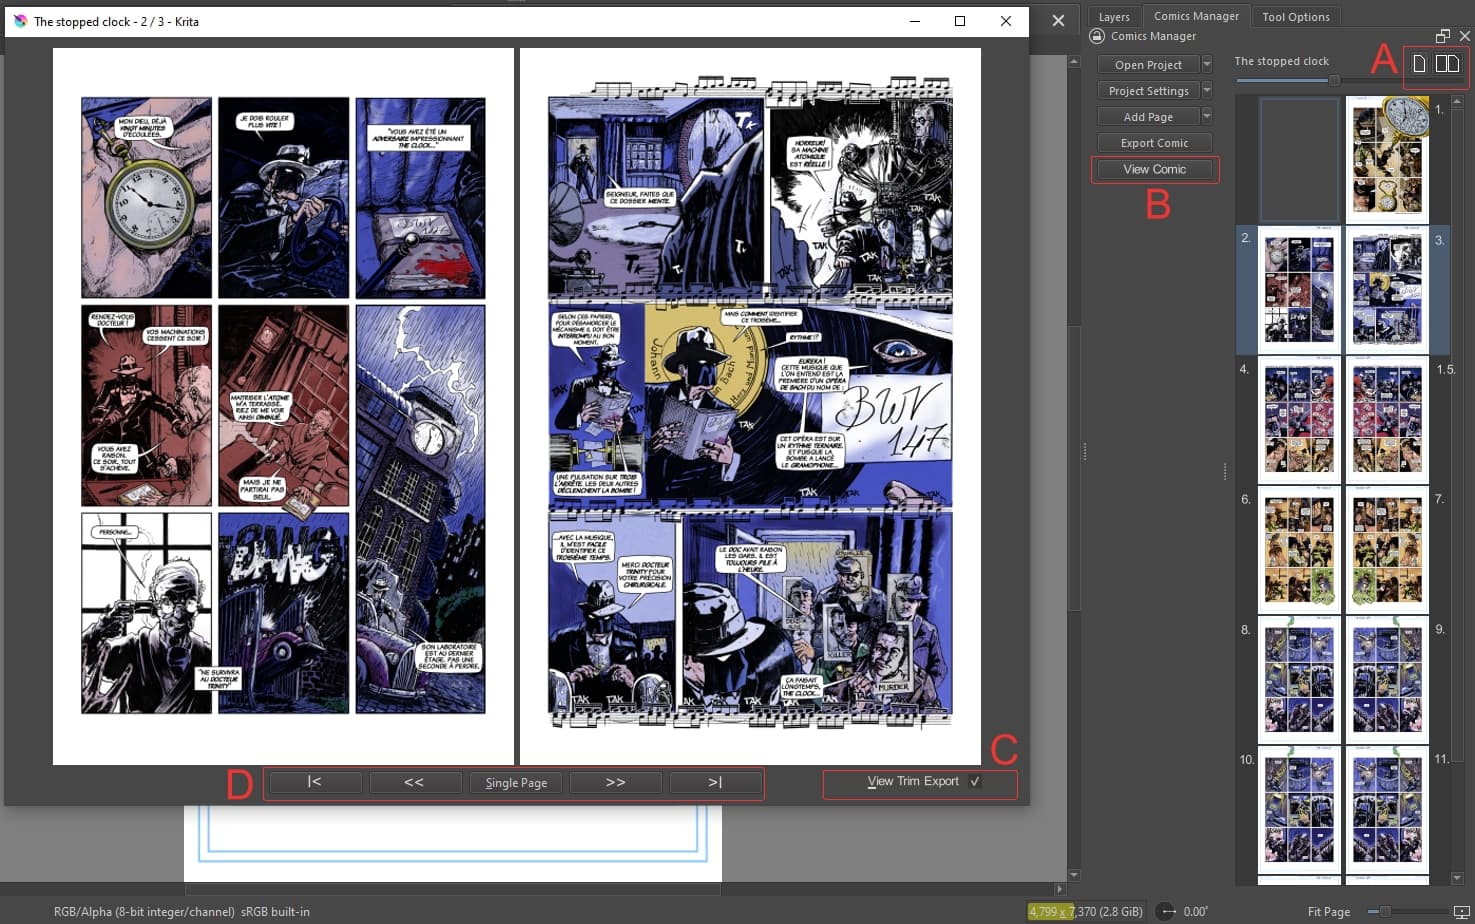Screen dimensions: 1475x924
Task: Click the viewer page with pocket watch panel
Action: click(x=283, y=406)
